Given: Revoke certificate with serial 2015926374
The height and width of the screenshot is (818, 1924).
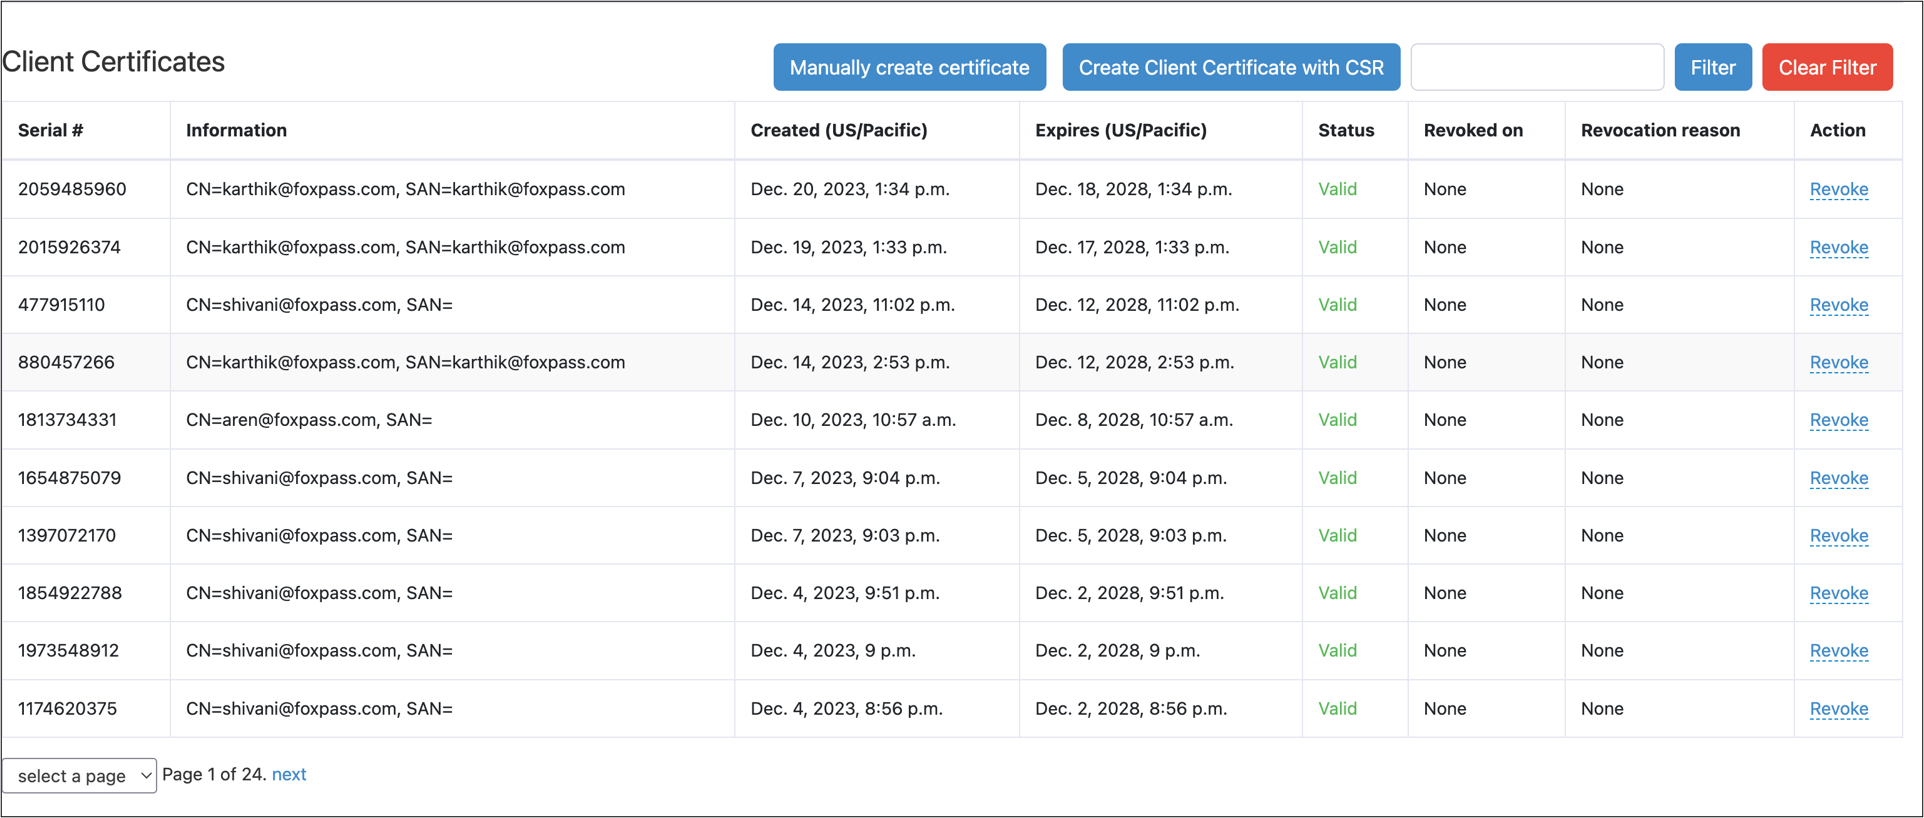Looking at the screenshot, I should tap(1838, 247).
